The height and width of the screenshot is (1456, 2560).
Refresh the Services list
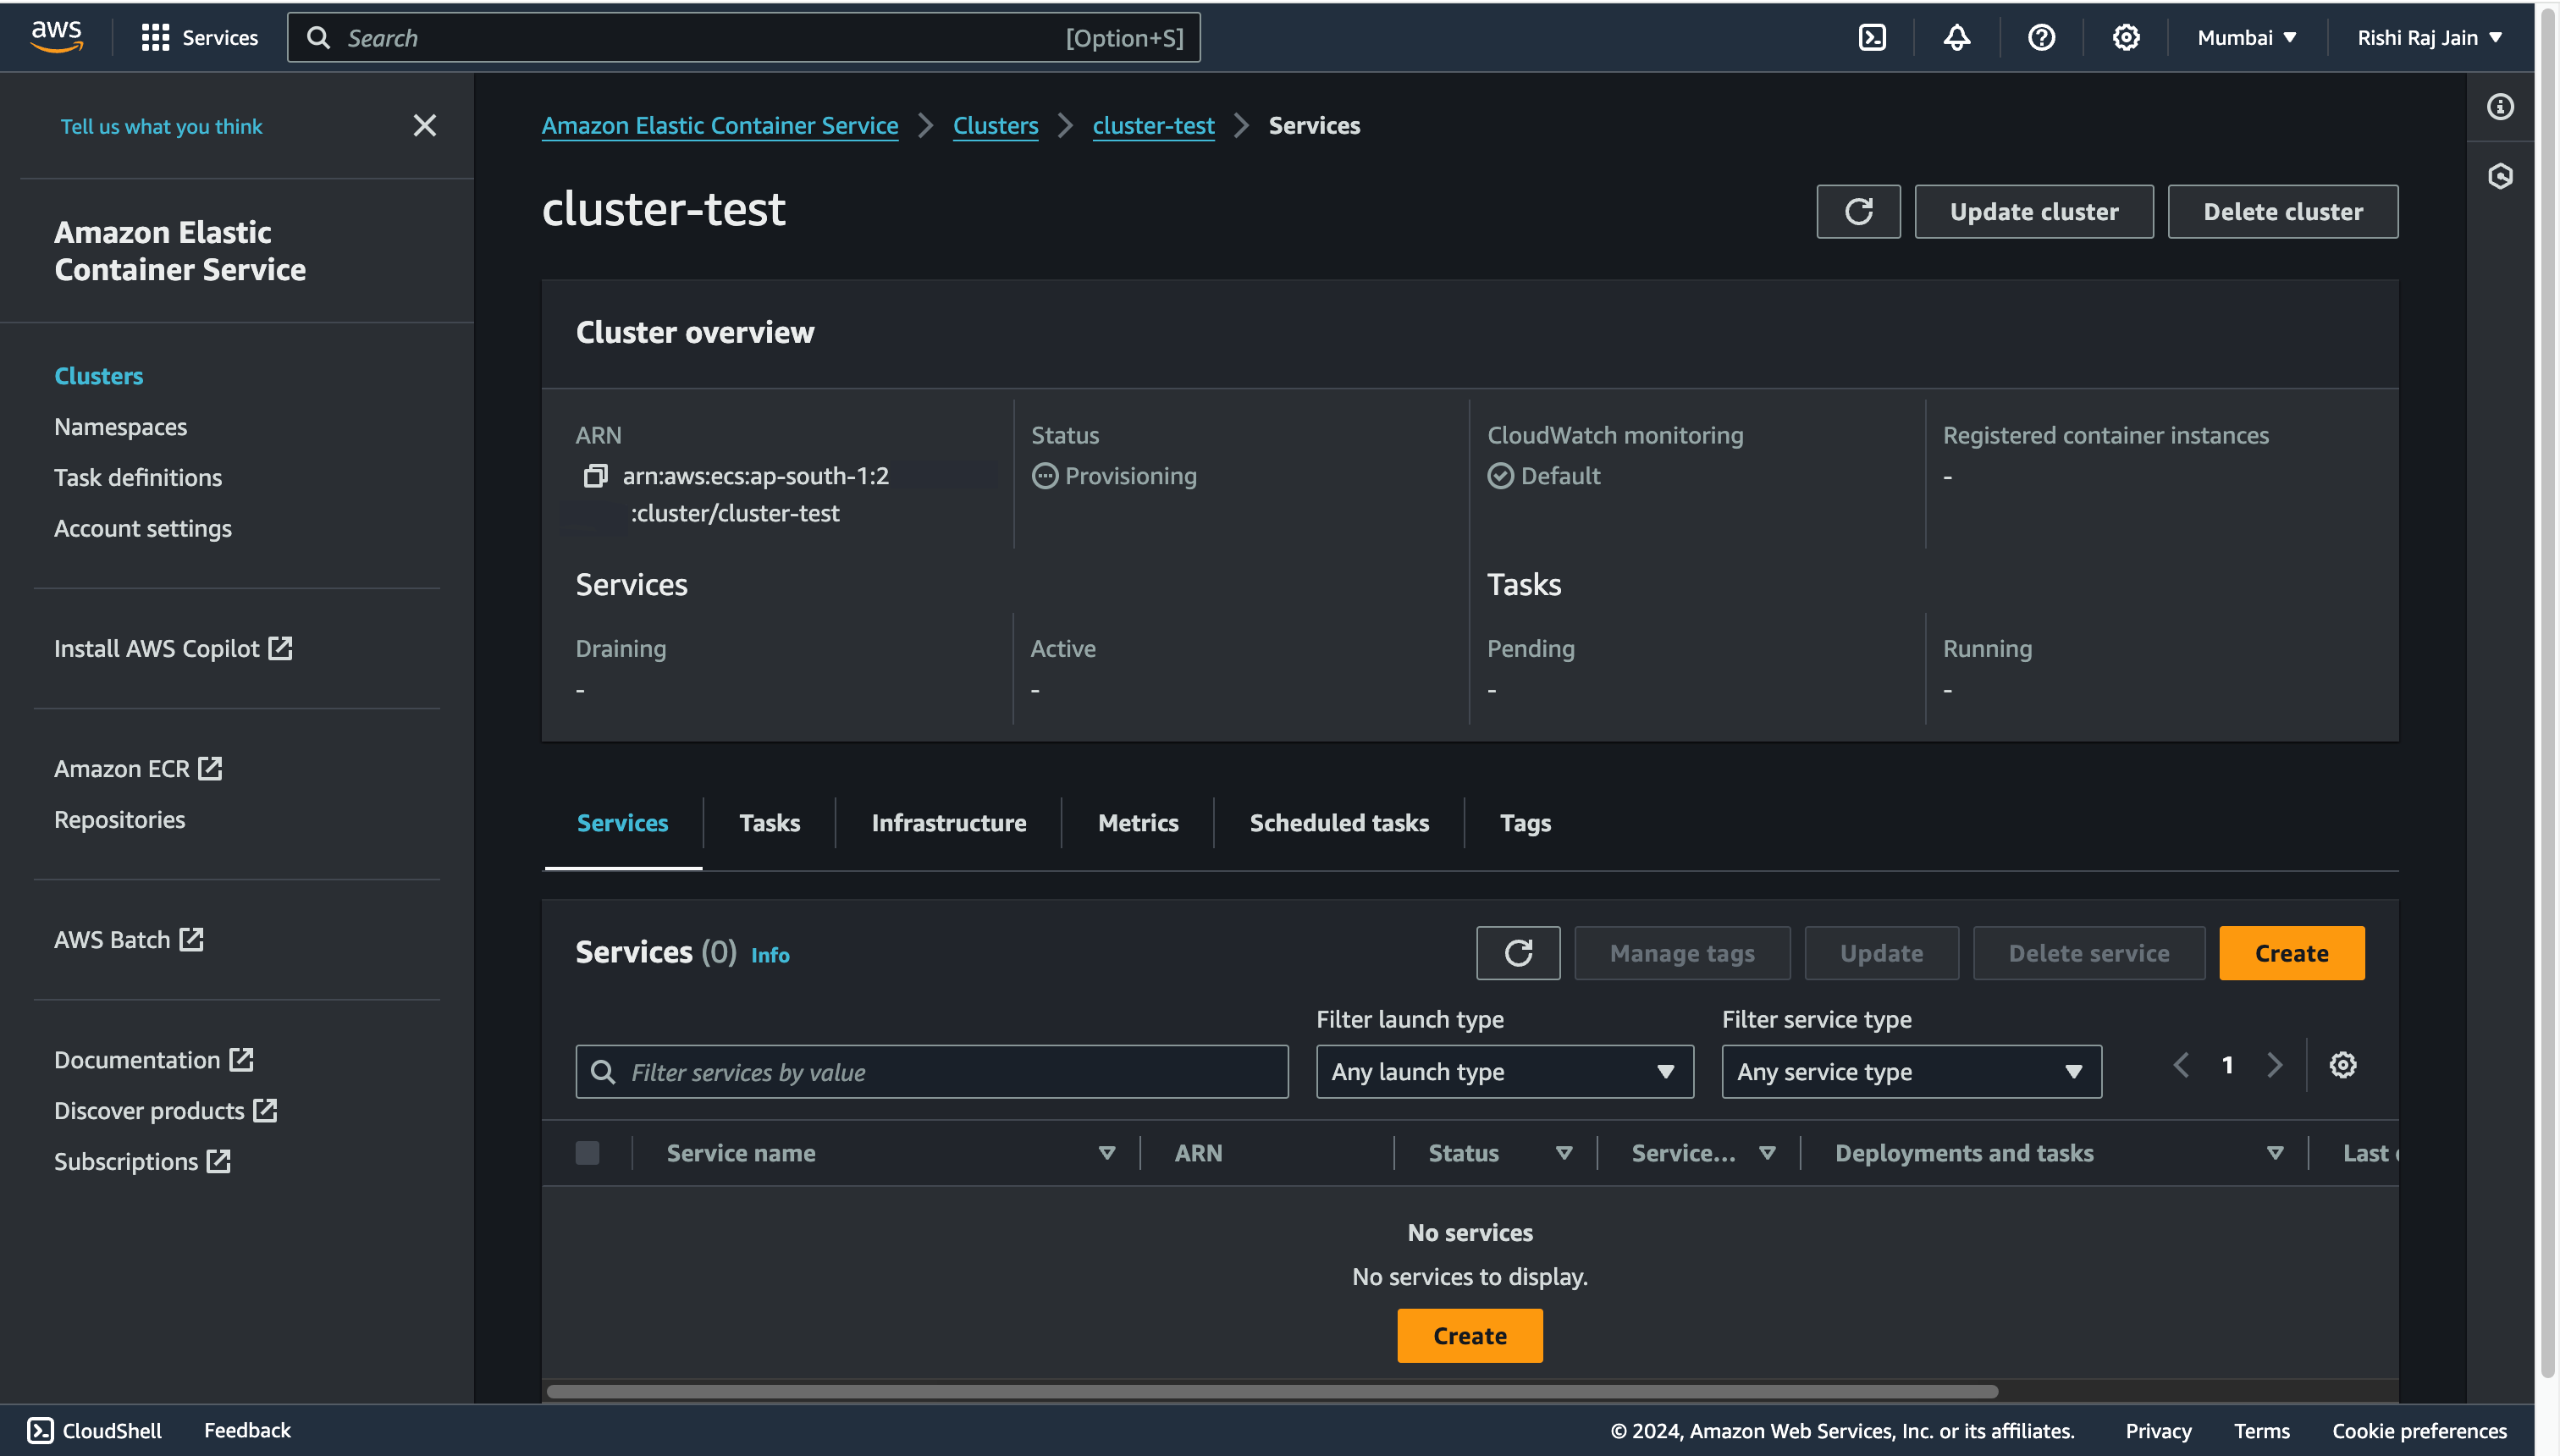pyautogui.click(x=1518, y=953)
